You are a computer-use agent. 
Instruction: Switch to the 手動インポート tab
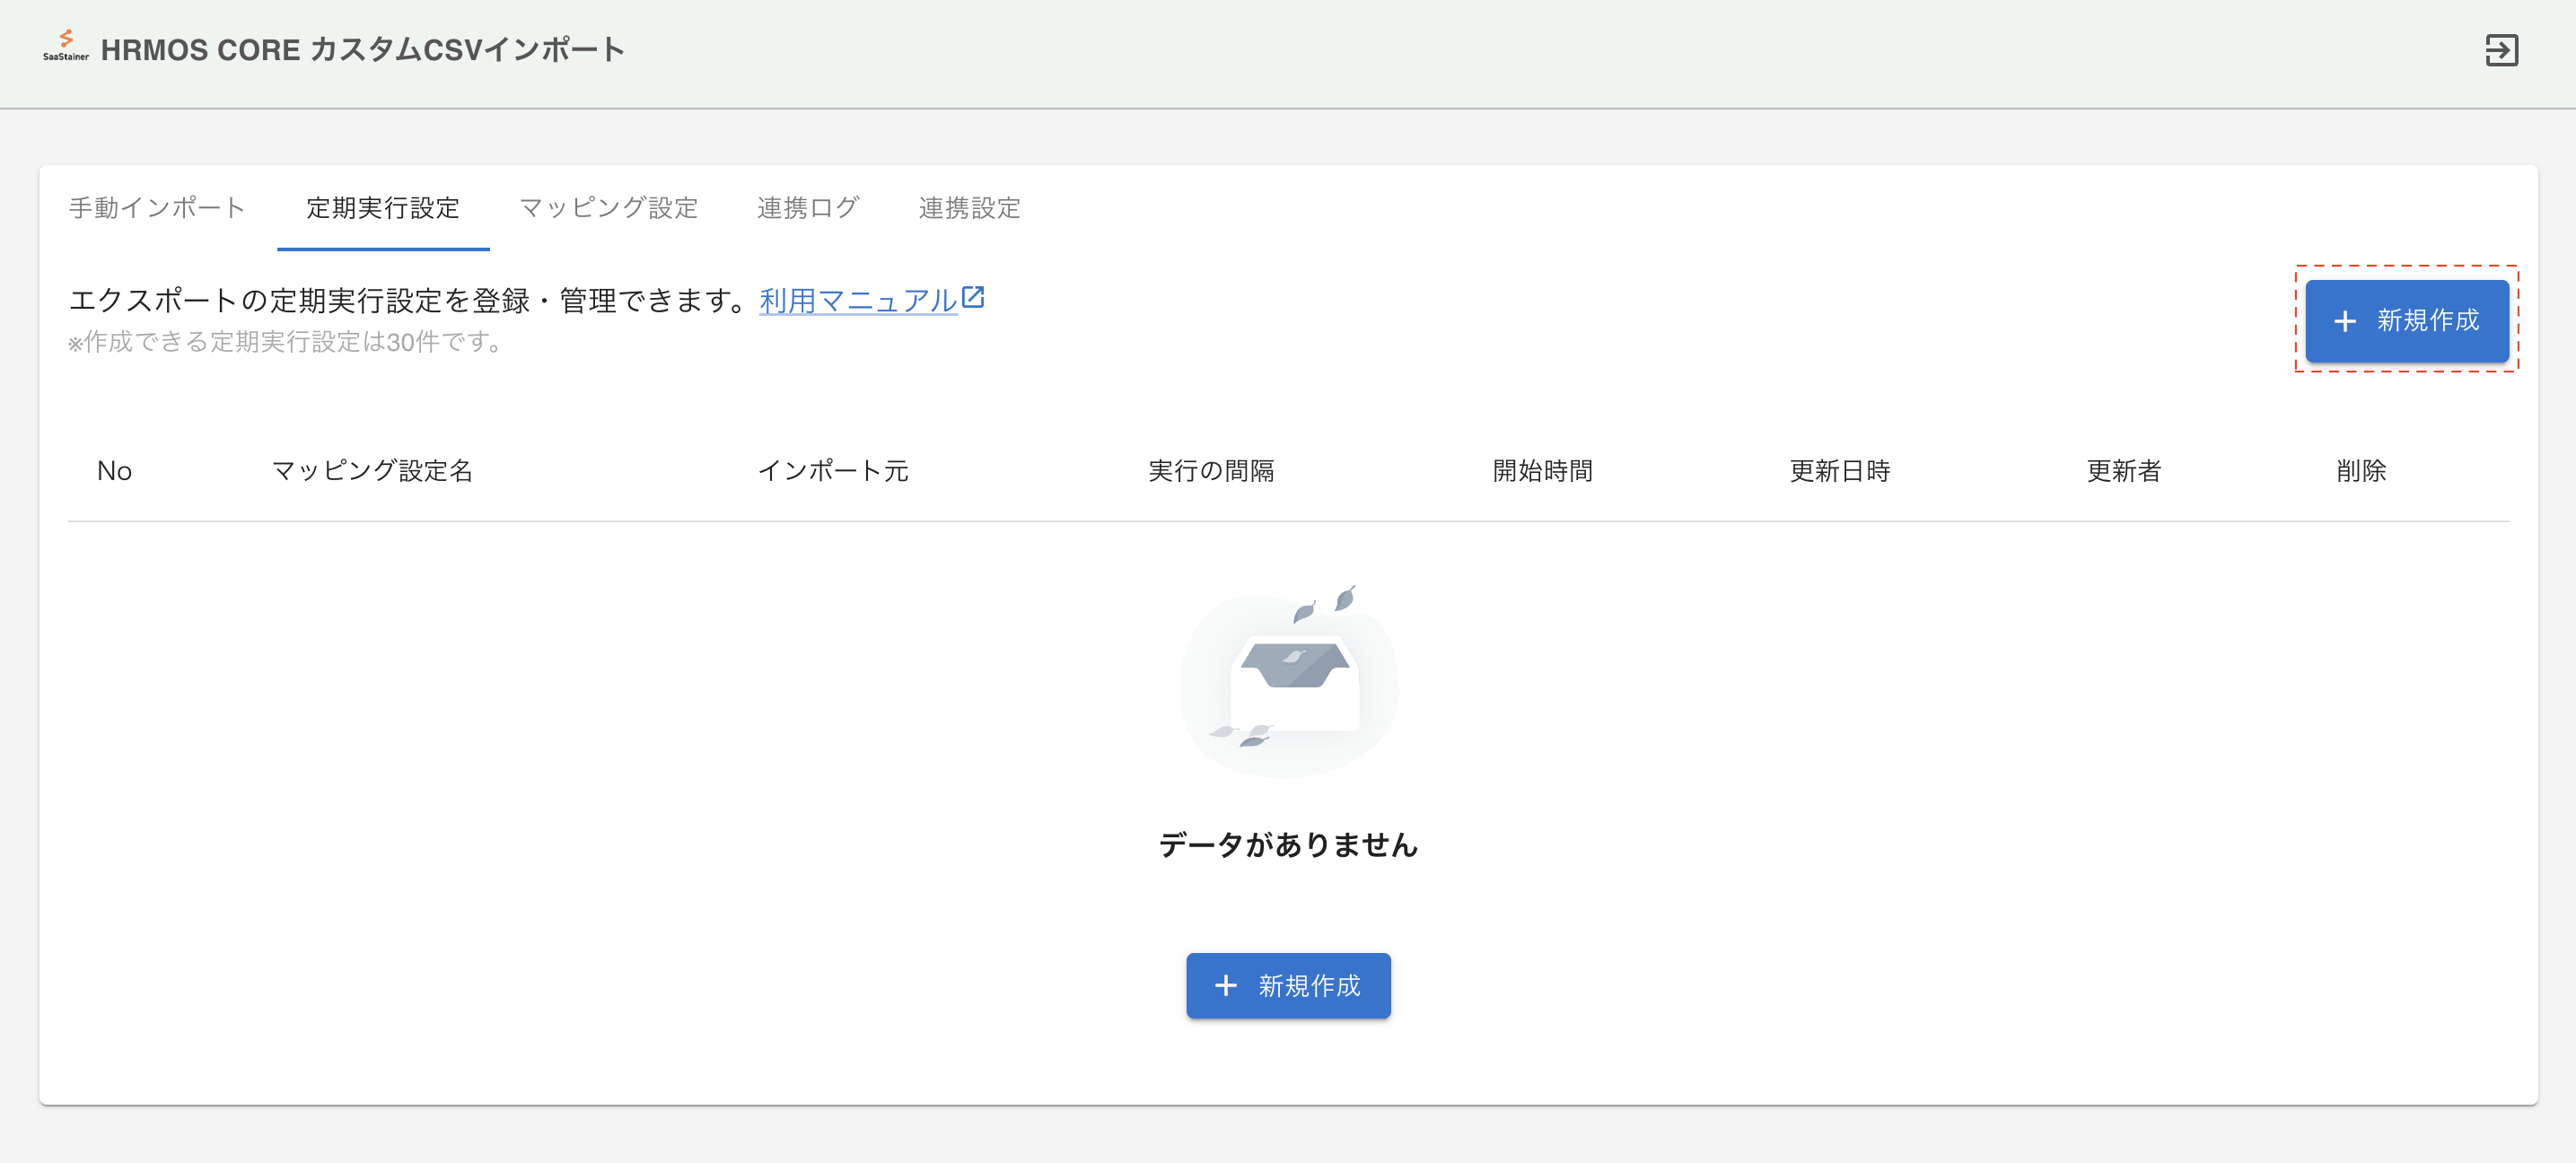pos(156,208)
